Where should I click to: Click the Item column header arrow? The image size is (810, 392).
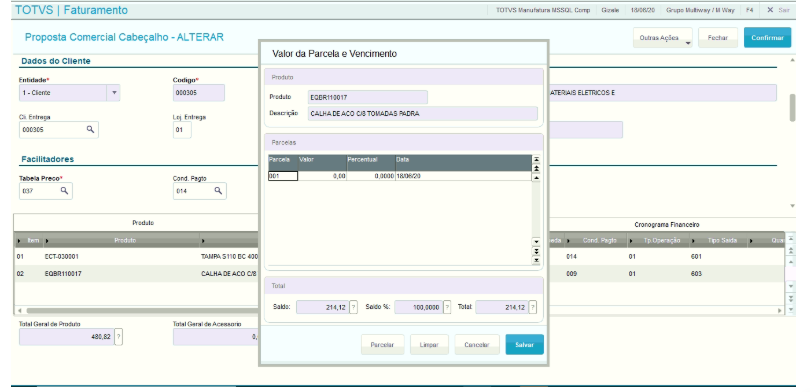pos(20,241)
